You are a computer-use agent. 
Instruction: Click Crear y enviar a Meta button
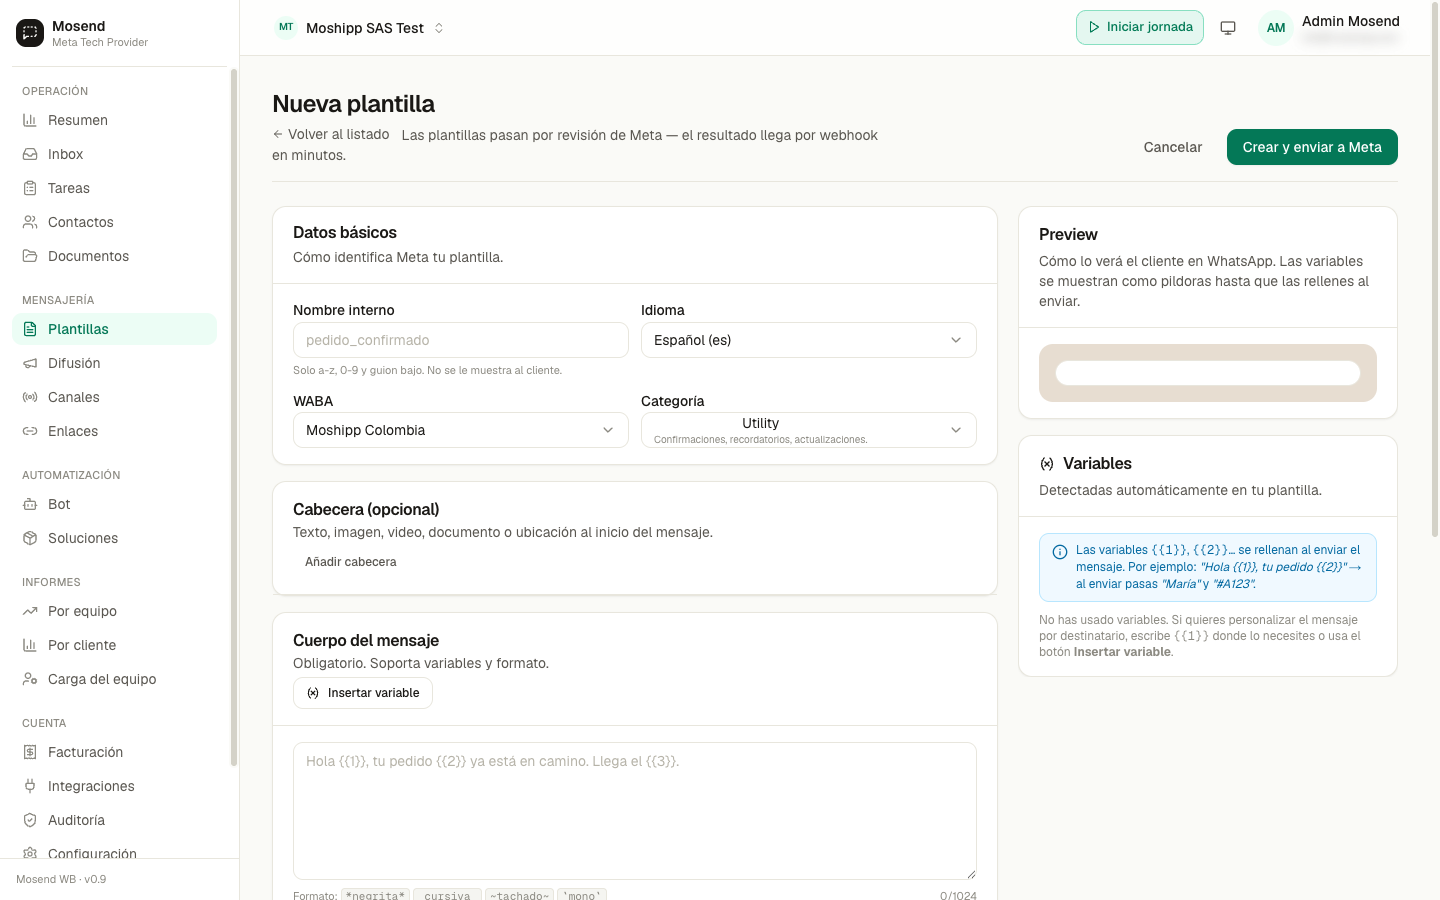[1312, 147]
